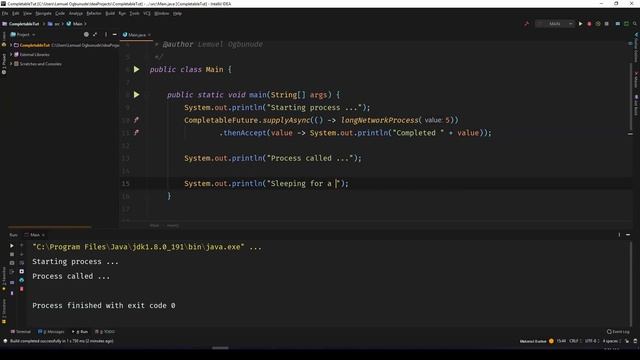The height and width of the screenshot is (360, 640).
Task: Open Run tool window bottom tab
Action: click(x=80, y=332)
